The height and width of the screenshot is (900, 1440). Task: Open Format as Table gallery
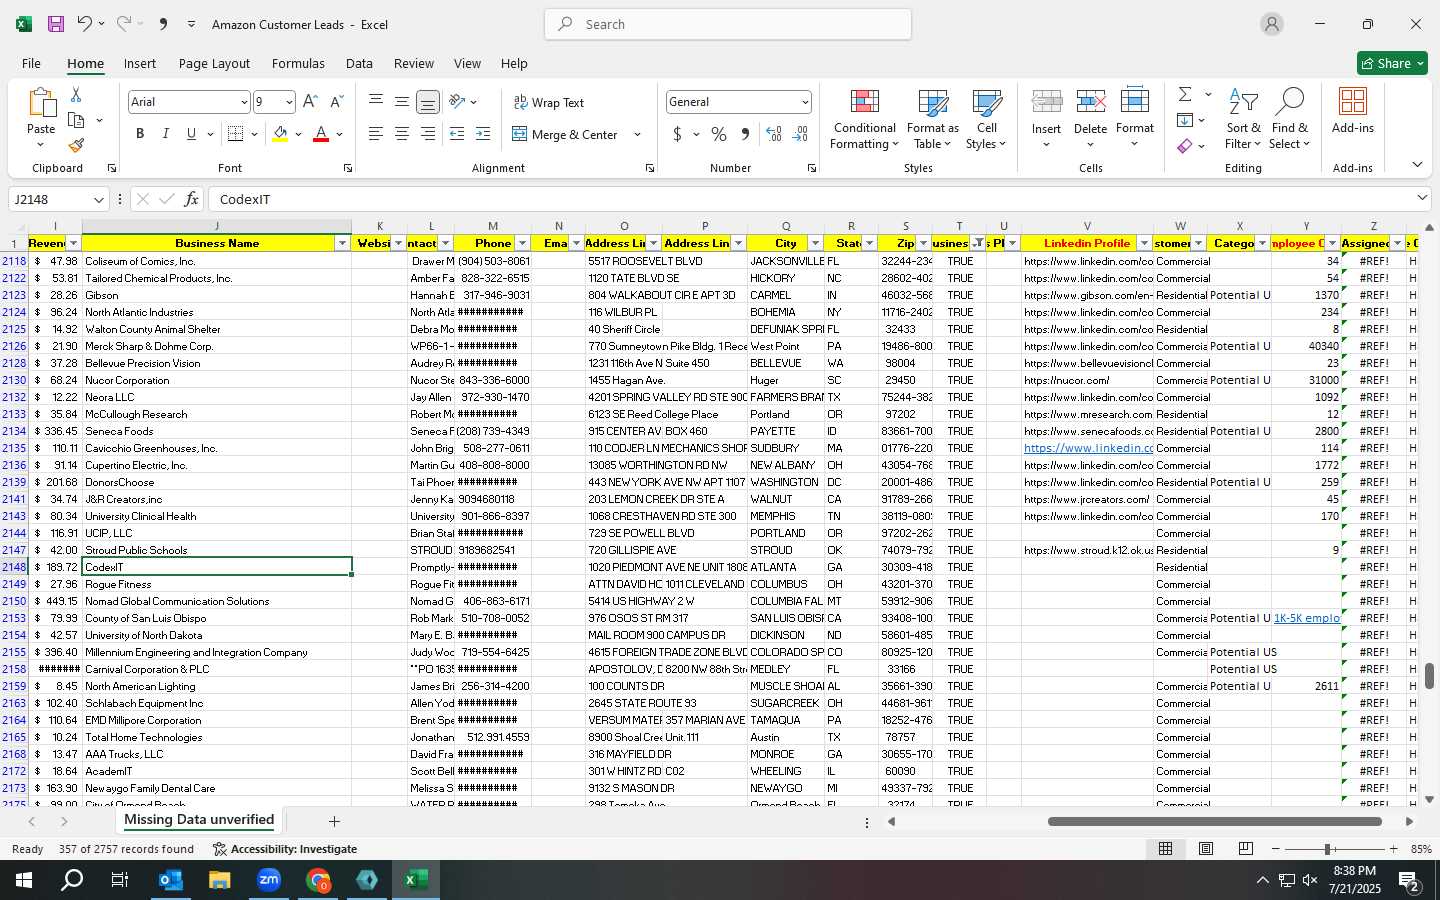932,119
